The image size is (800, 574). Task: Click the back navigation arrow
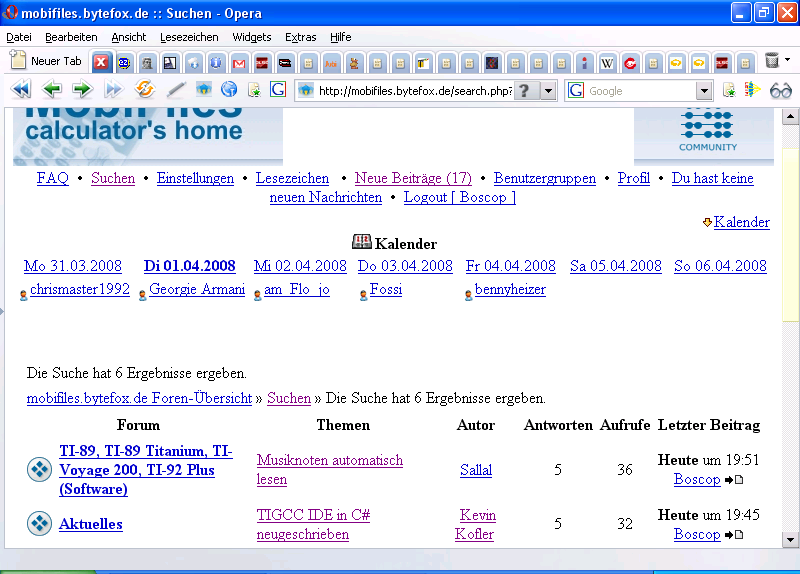click(x=52, y=90)
